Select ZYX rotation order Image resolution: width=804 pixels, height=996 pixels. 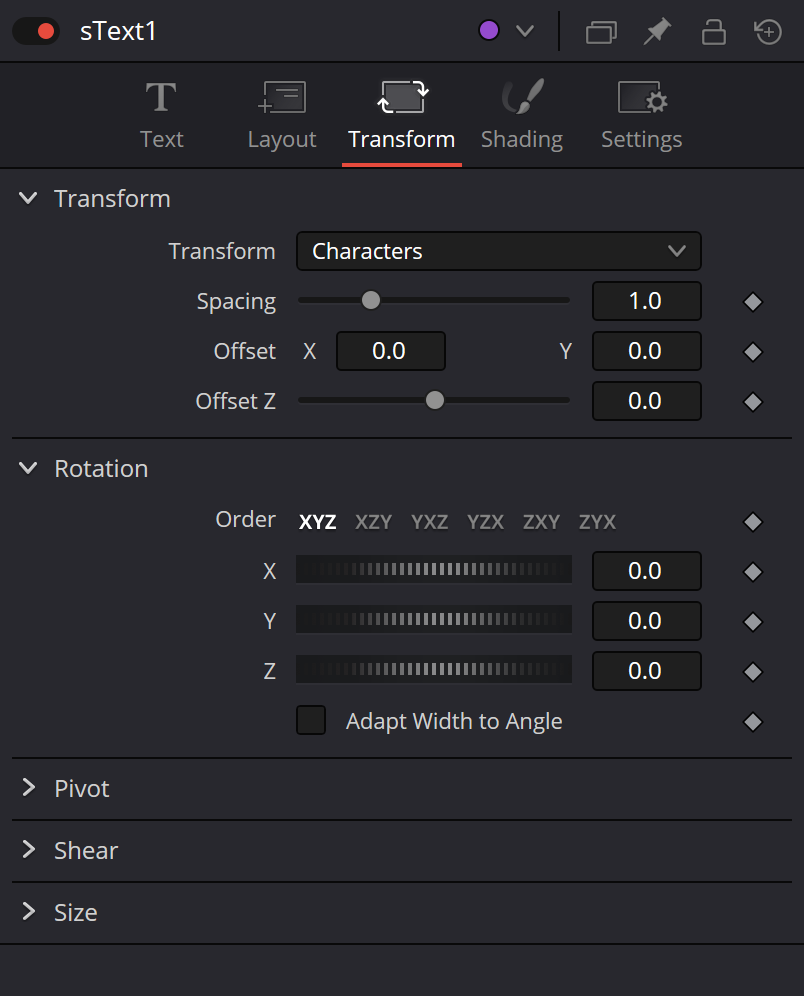597,522
